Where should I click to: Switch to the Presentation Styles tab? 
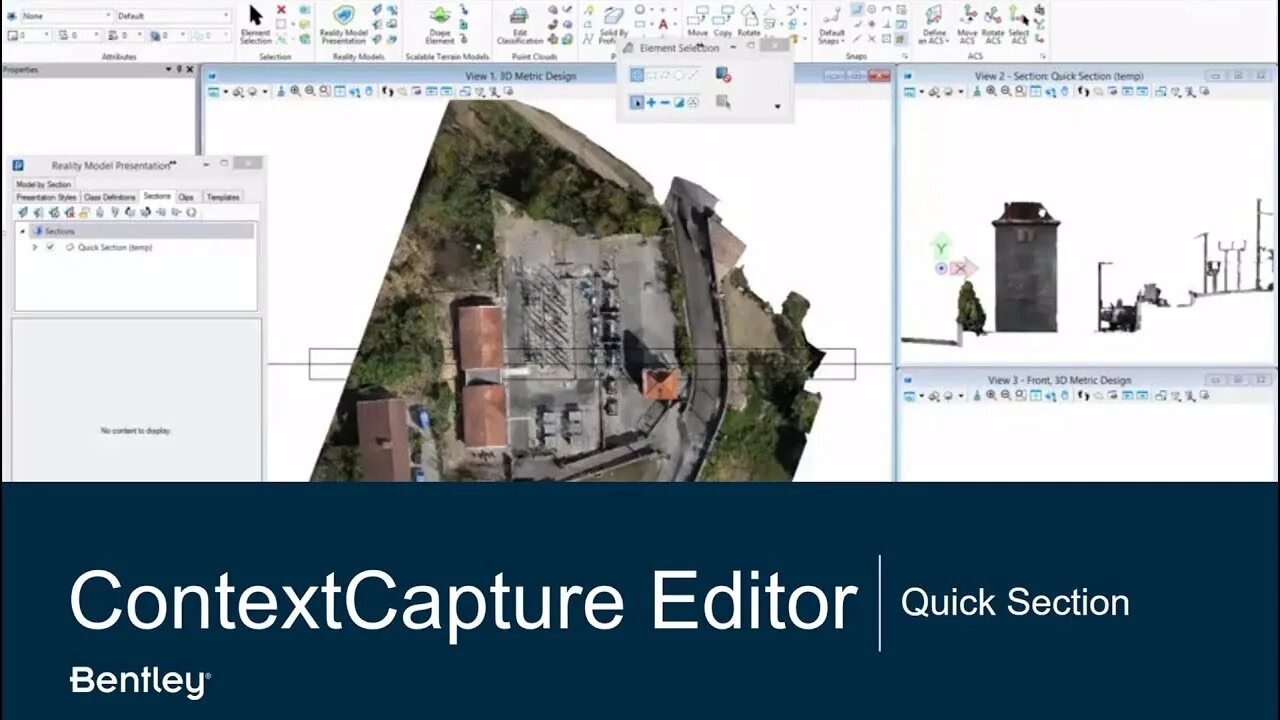pos(47,197)
